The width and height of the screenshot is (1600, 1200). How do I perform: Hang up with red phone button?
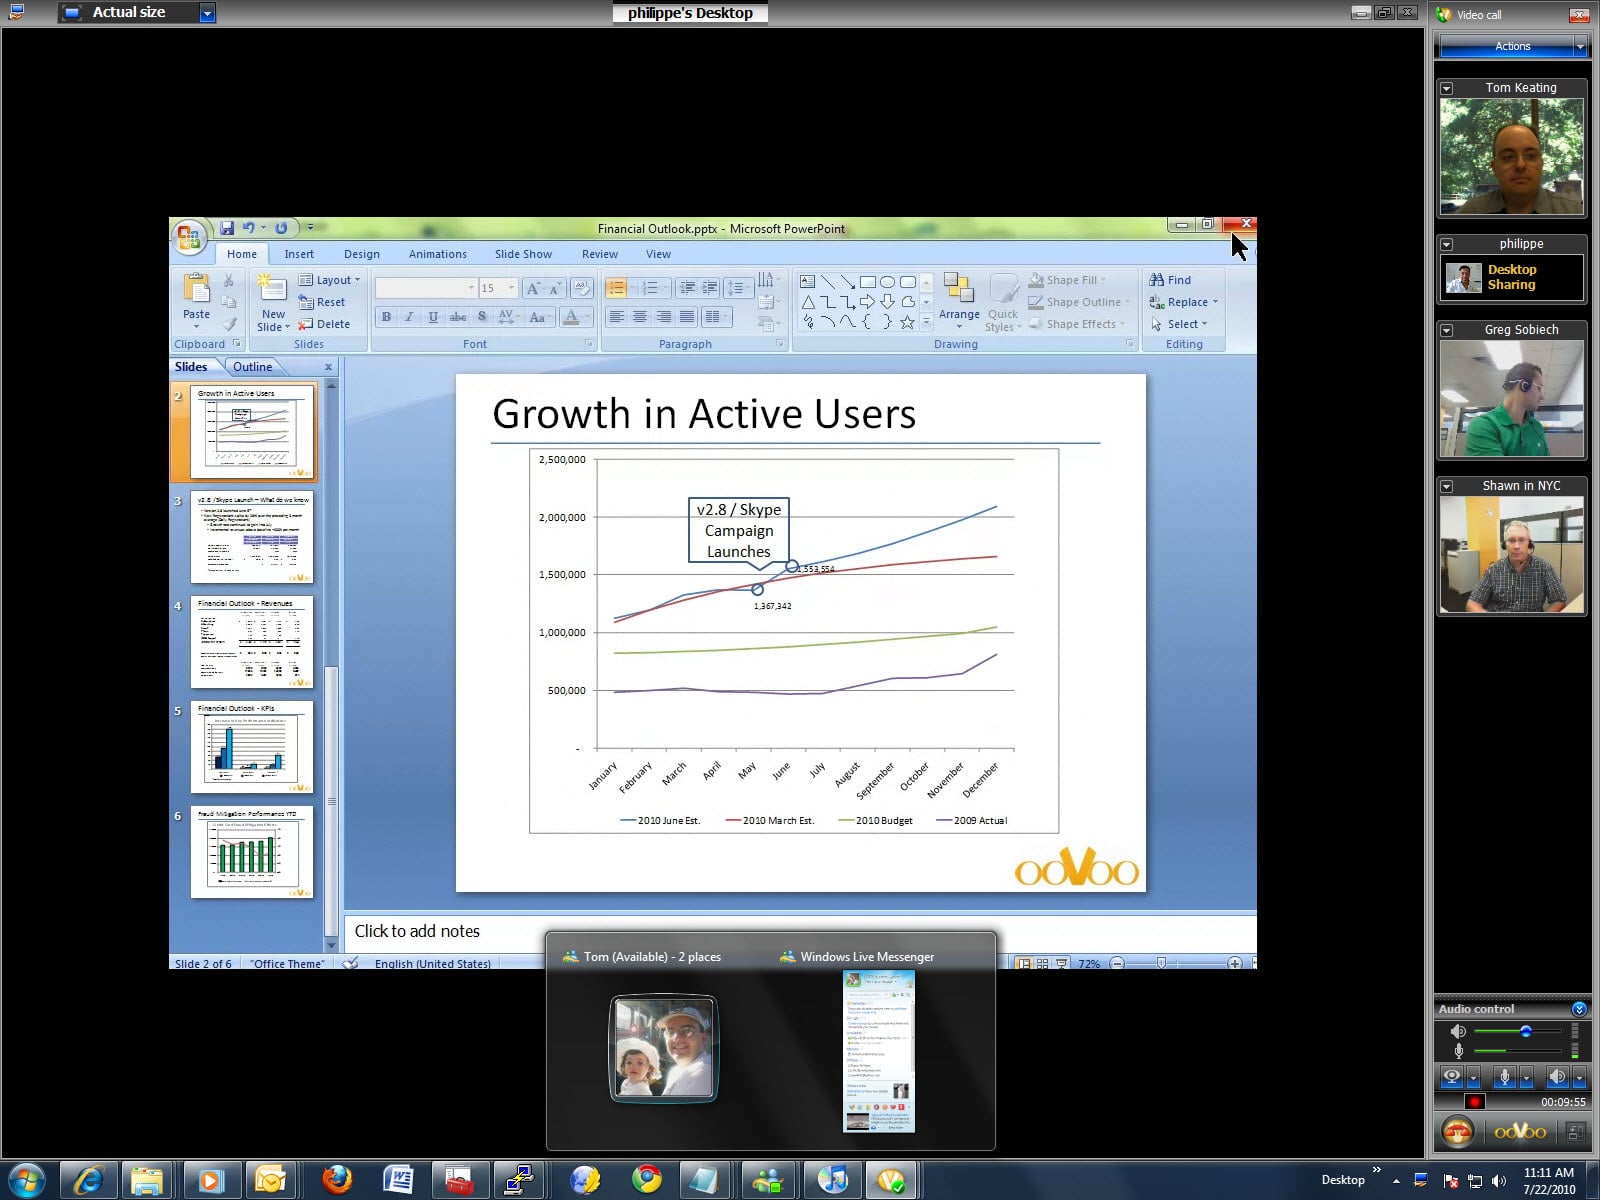tap(1457, 1132)
